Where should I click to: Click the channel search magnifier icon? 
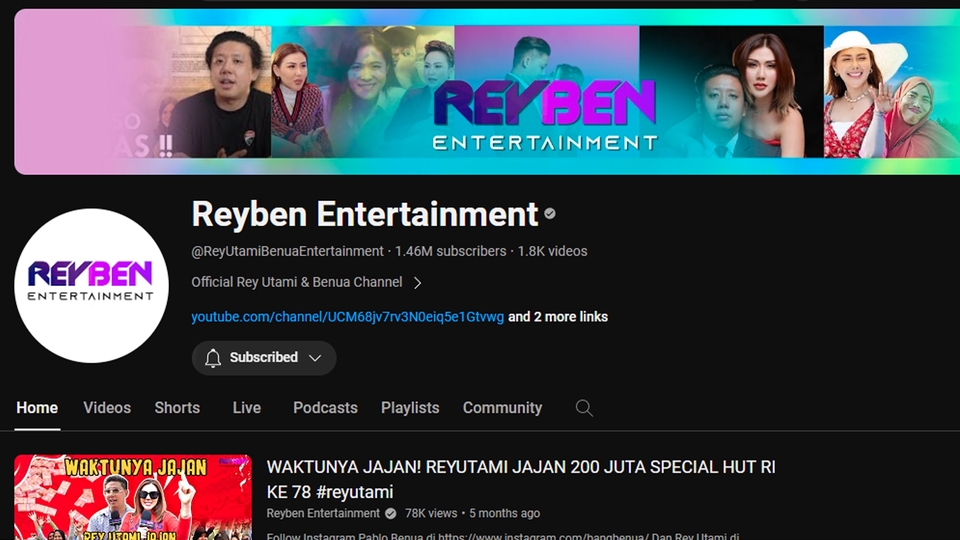point(584,408)
